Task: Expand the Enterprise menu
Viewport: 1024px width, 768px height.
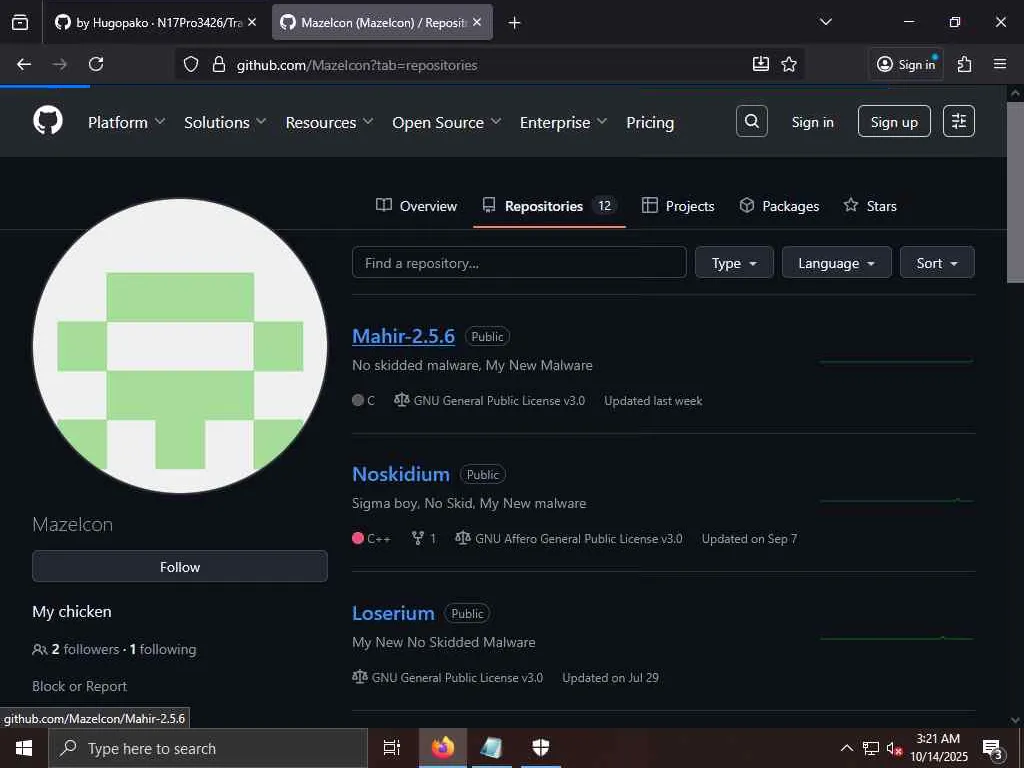Action: pos(564,122)
